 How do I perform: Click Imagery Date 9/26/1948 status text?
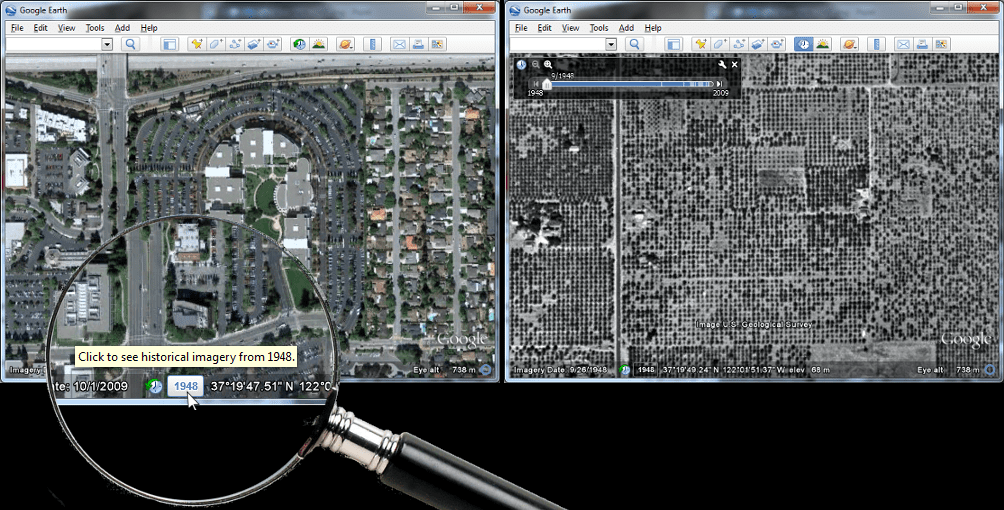click(x=560, y=370)
